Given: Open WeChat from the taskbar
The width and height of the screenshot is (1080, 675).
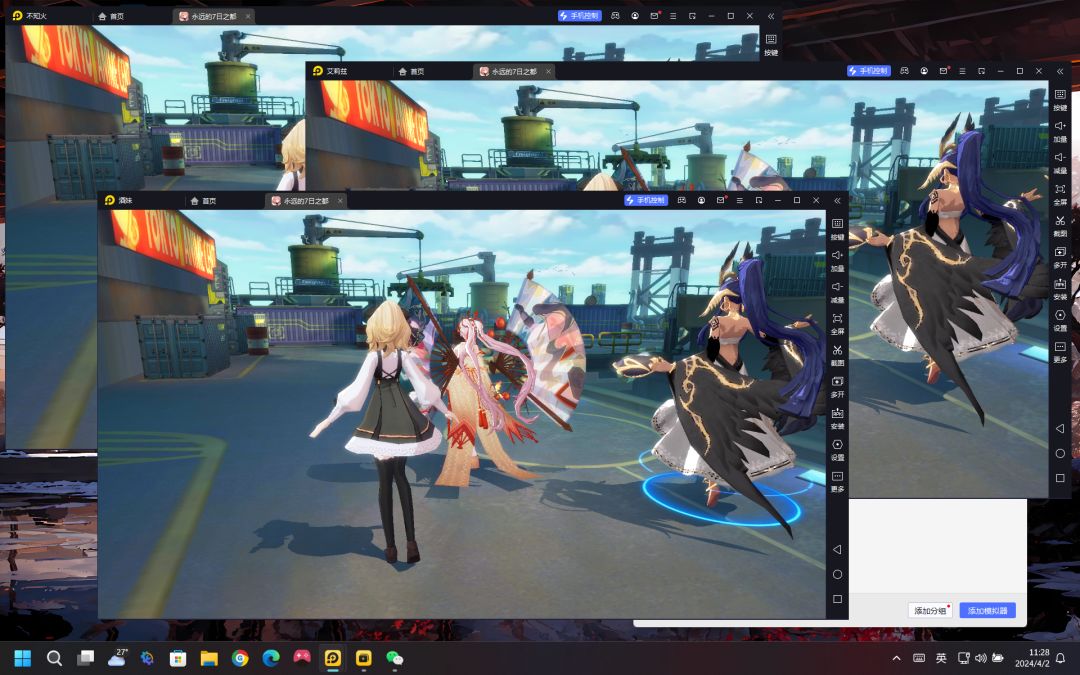Looking at the screenshot, I should coord(395,658).
